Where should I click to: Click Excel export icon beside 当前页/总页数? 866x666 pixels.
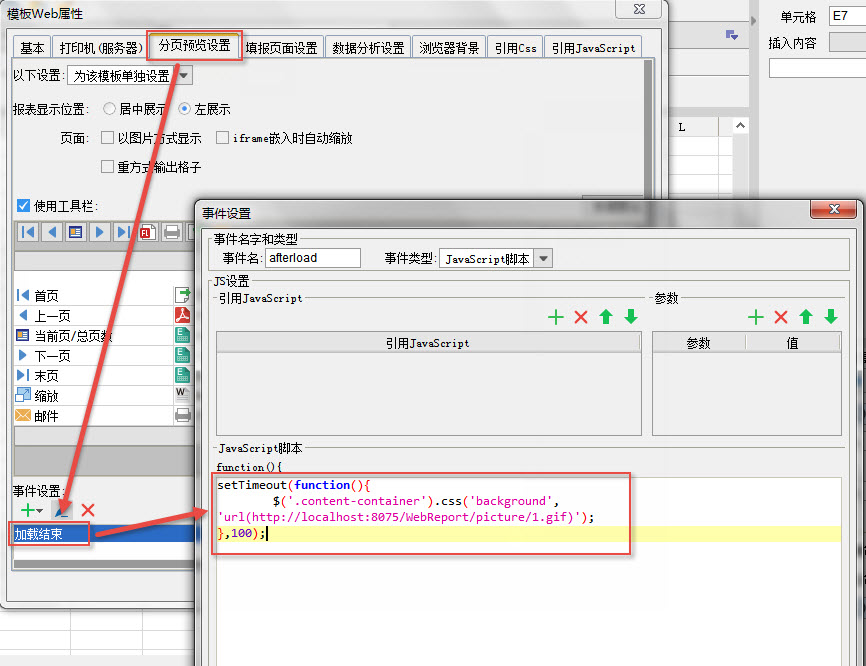coord(183,335)
